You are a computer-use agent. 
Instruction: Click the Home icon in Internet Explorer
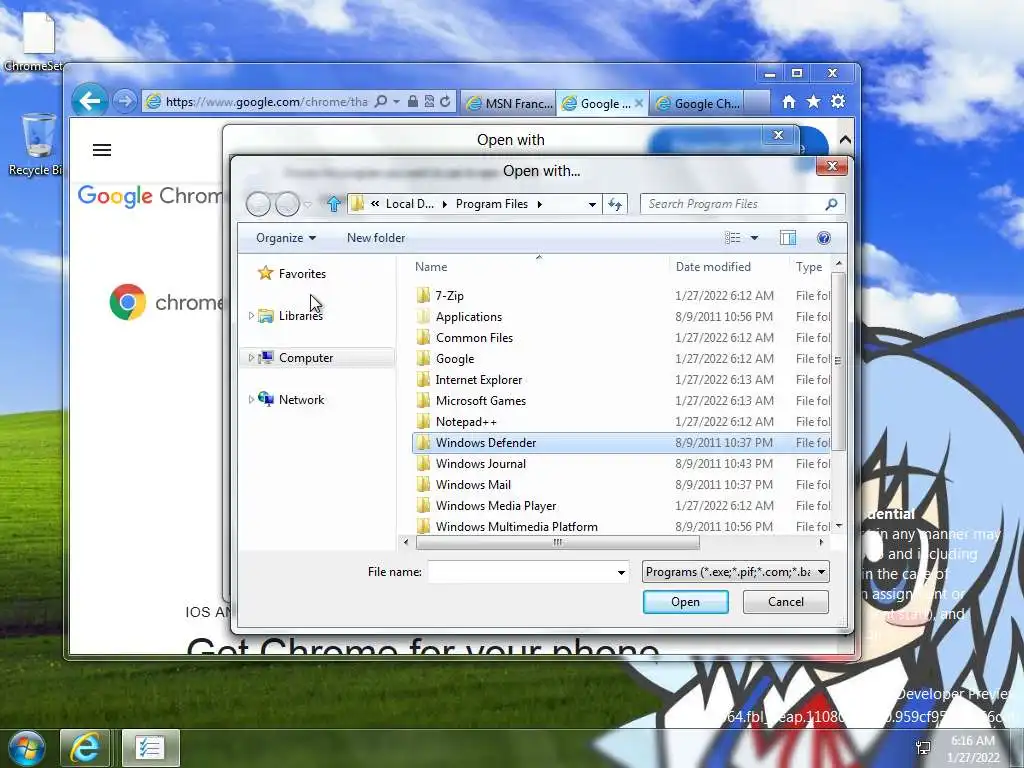point(789,101)
